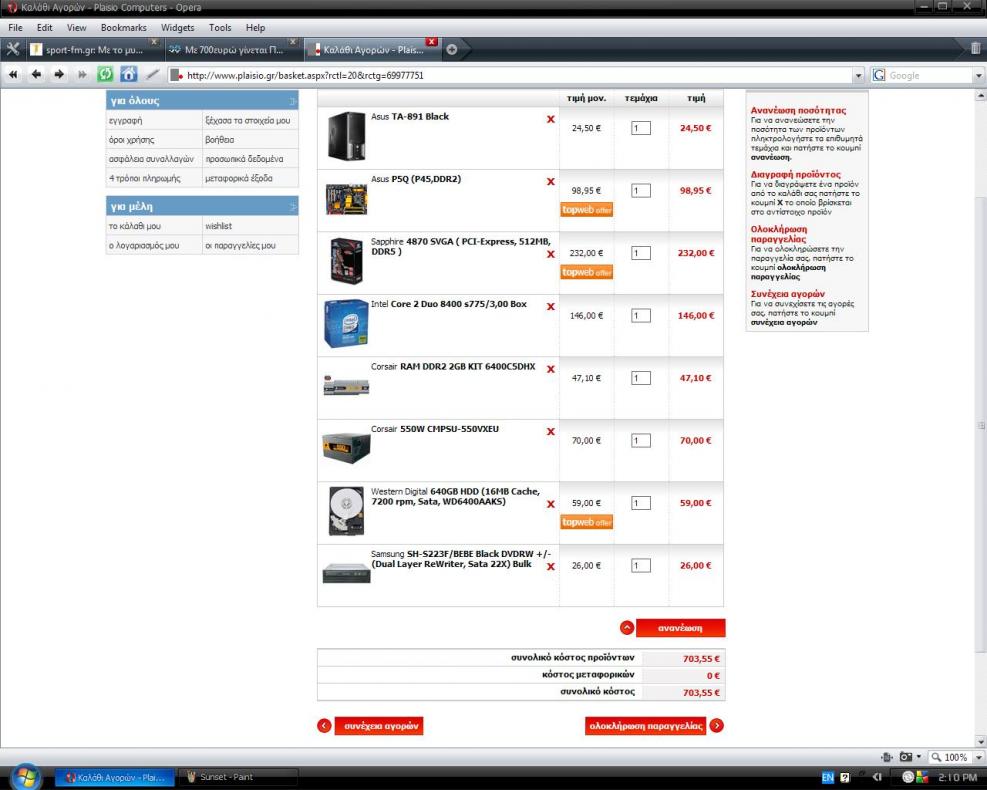Click quantity field for Samsung DVDRW
Image resolution: width=987 pixels, height=790 pixels.
[x=641, y=565]
